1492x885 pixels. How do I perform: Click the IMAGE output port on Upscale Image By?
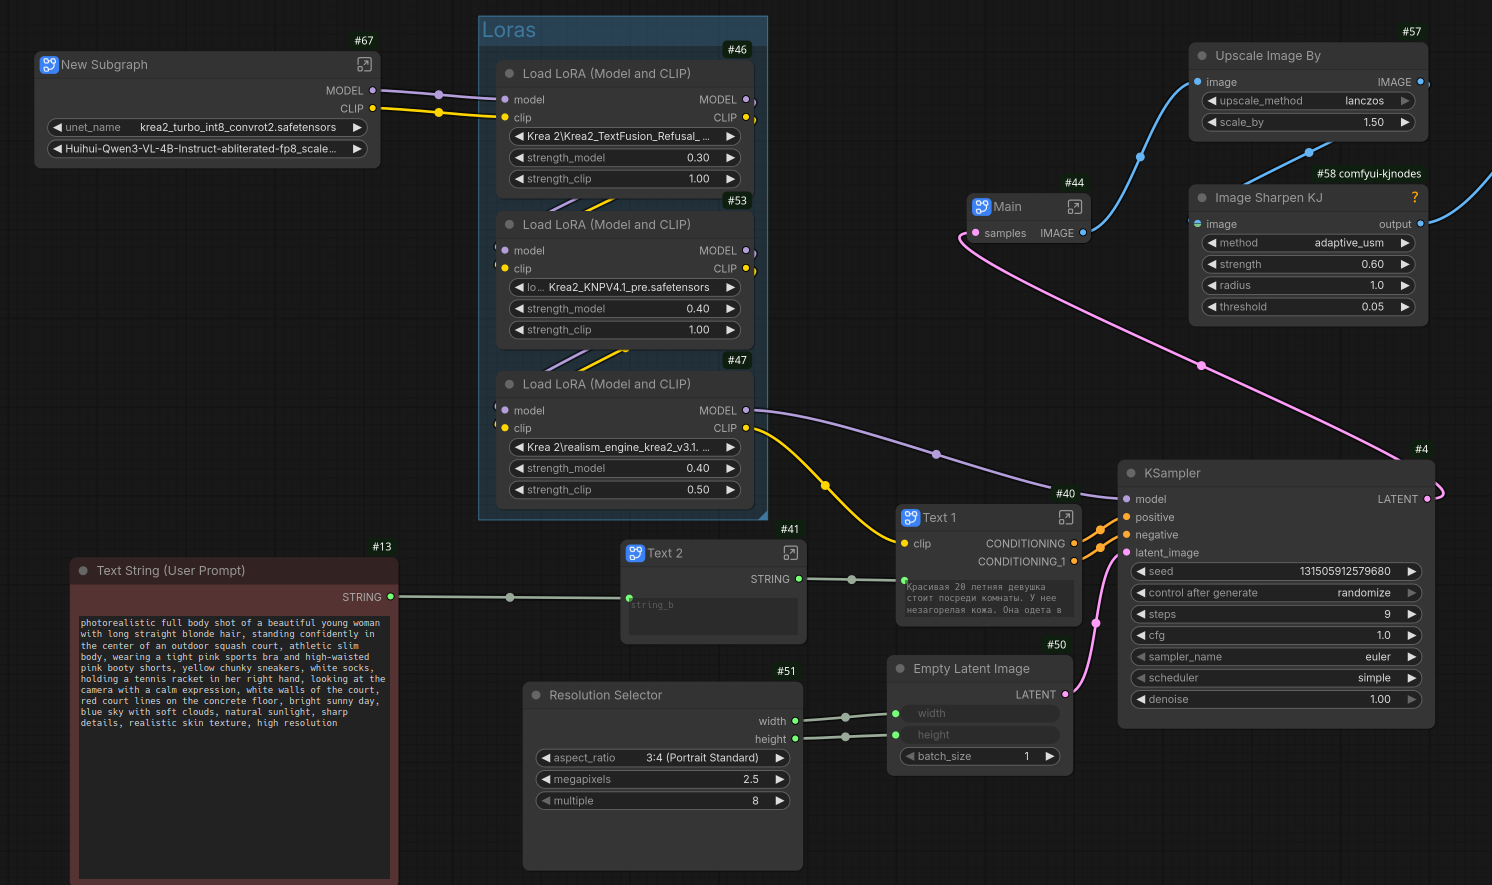coord(1420,82)
